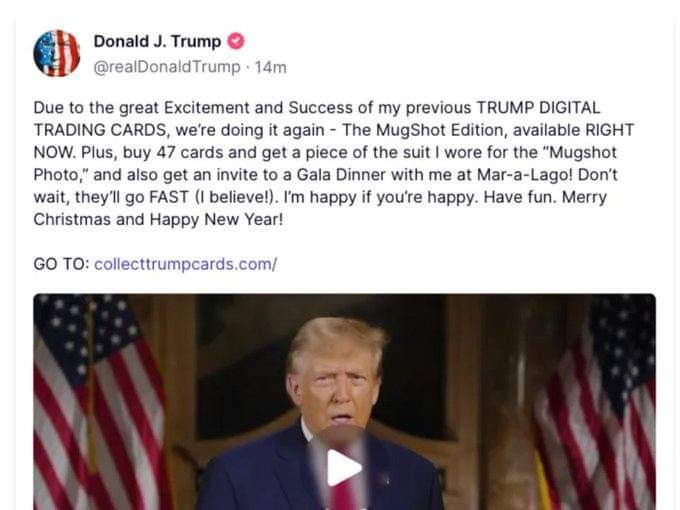
Task: Open the flag-painted profile avatar
Action: point(57,53)
